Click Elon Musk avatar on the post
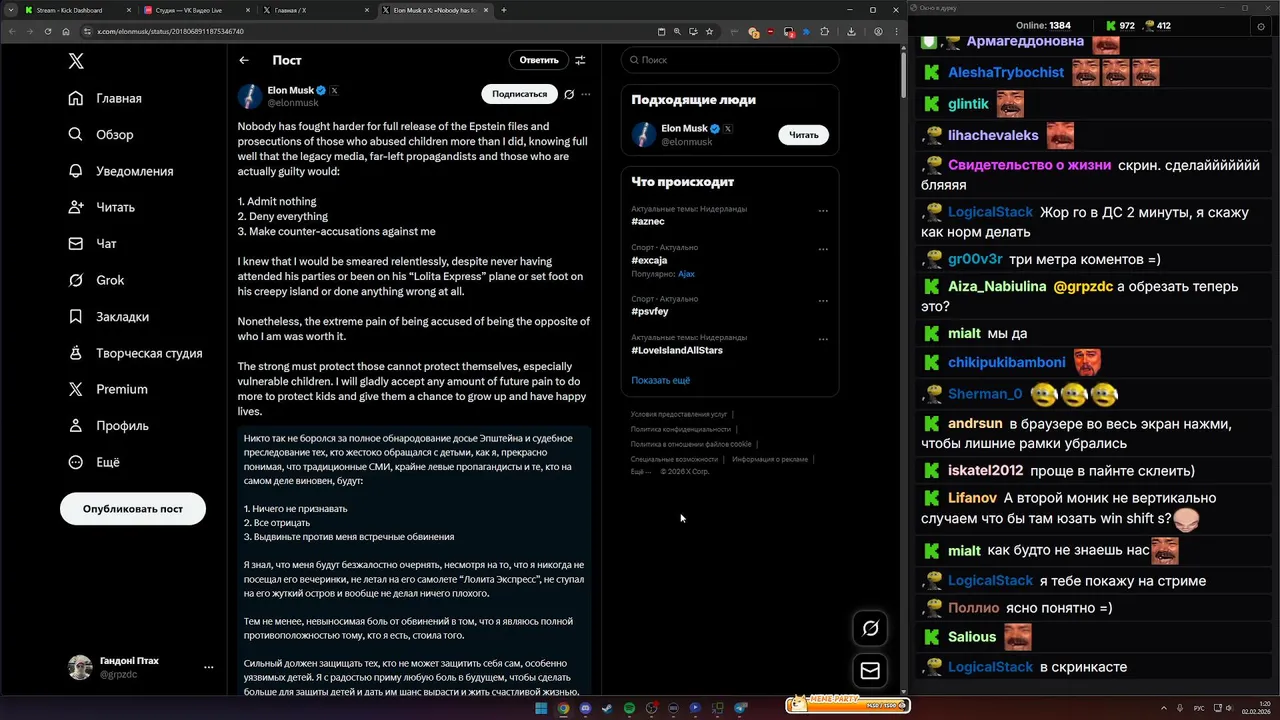1280x720 pixels. (x=249, y=96)
